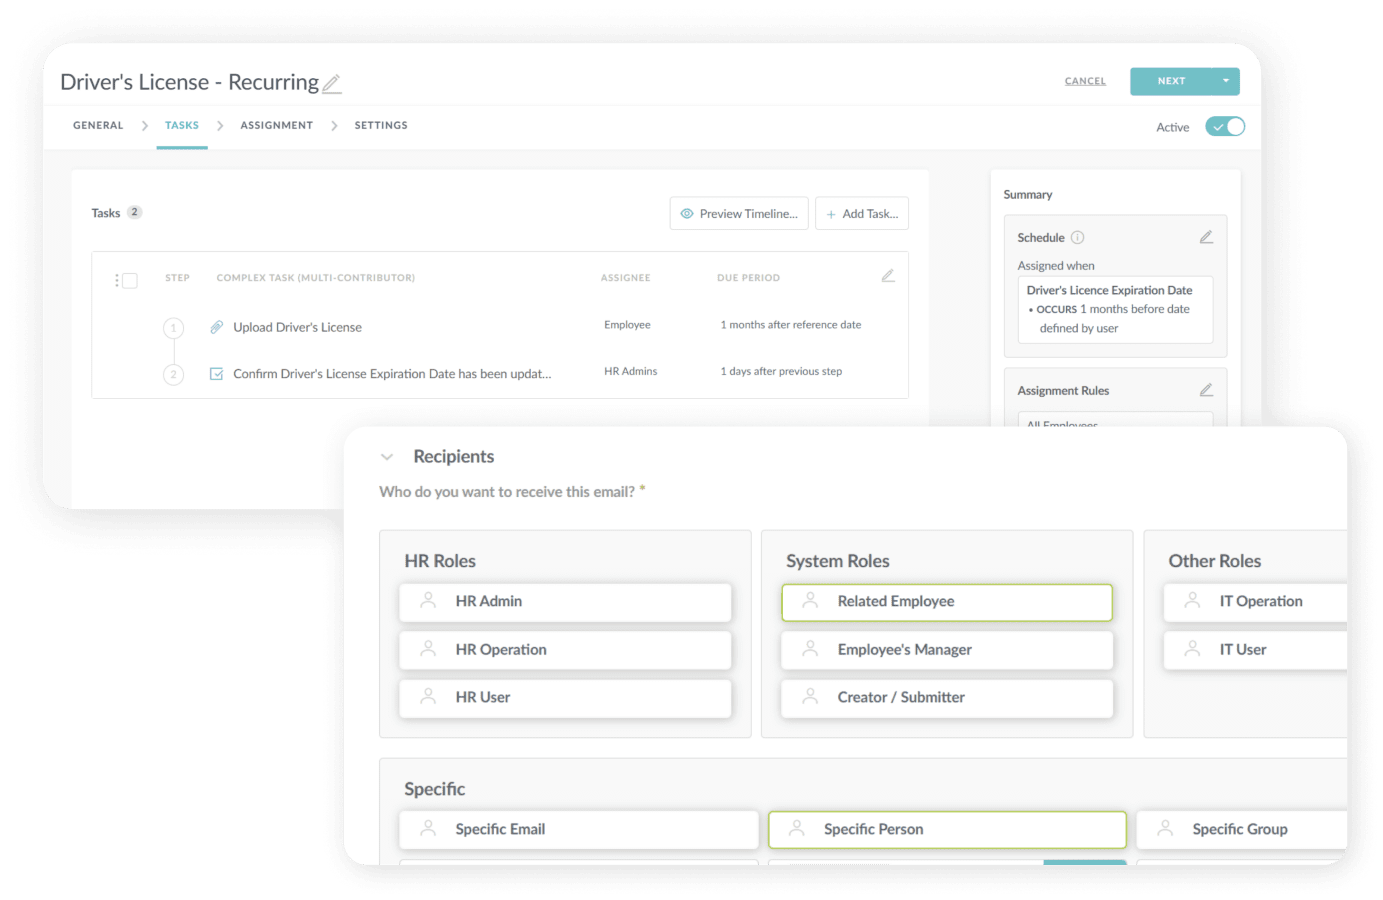
Task: Go to the General tab
Action: (97, 125)
